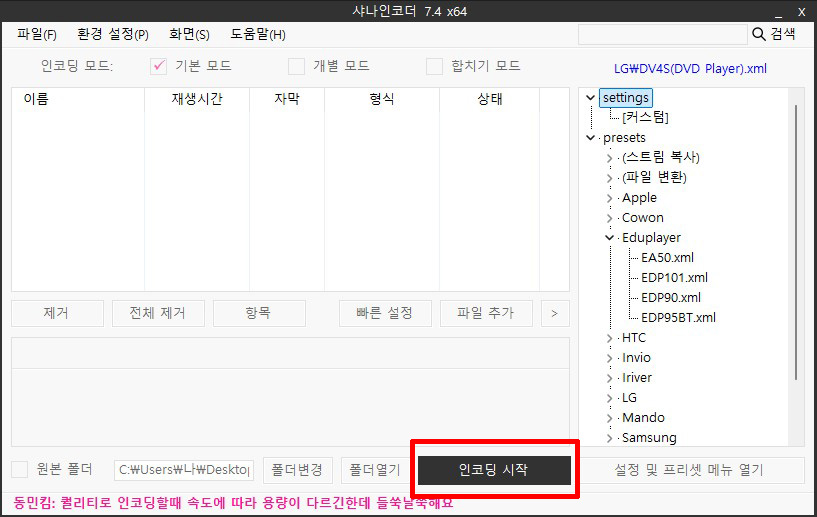Collapse the presets tree node
The width and height of the screenshot is (817, 517).
(x=590, y=138)
